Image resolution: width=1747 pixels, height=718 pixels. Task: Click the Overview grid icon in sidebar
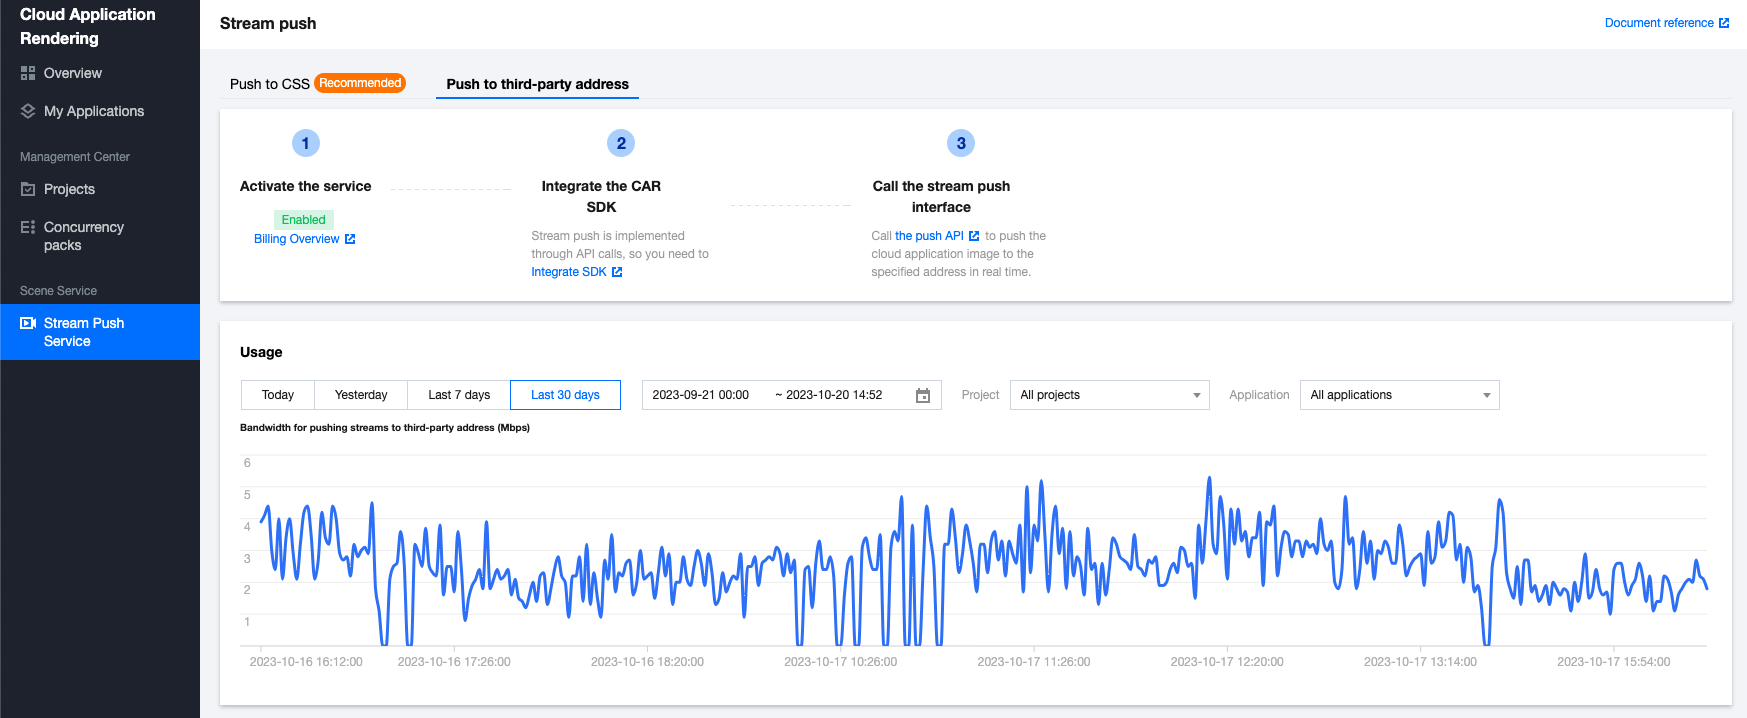(x=28, y=73)
